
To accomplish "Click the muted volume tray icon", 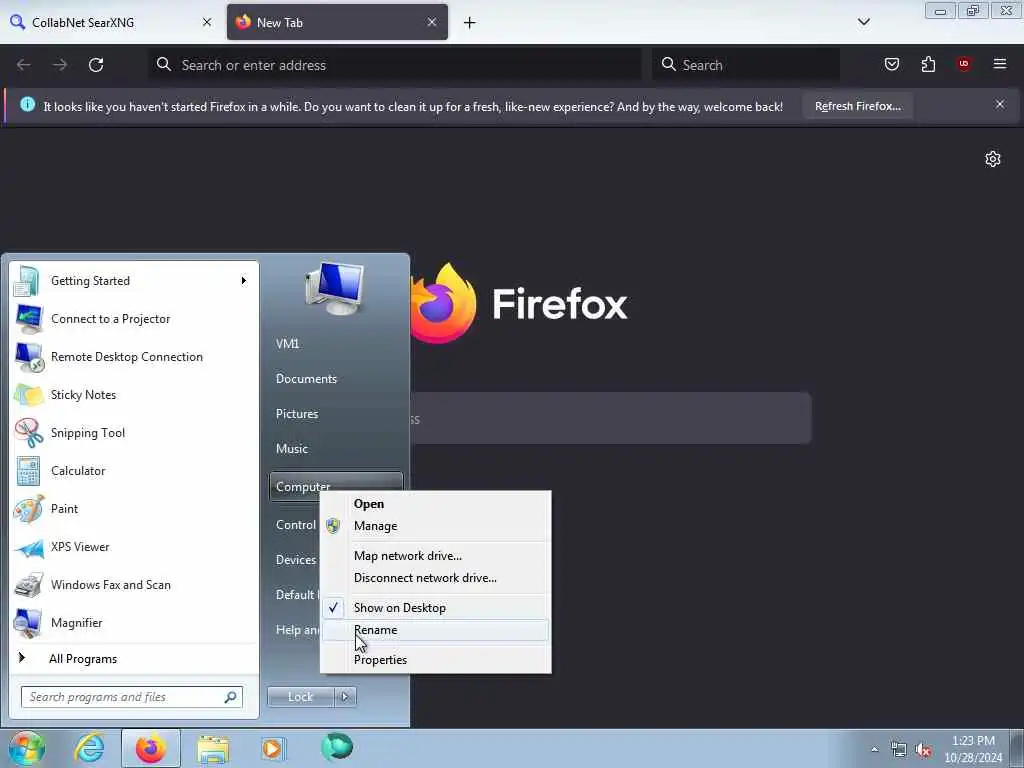I will (x=923, y=750).
